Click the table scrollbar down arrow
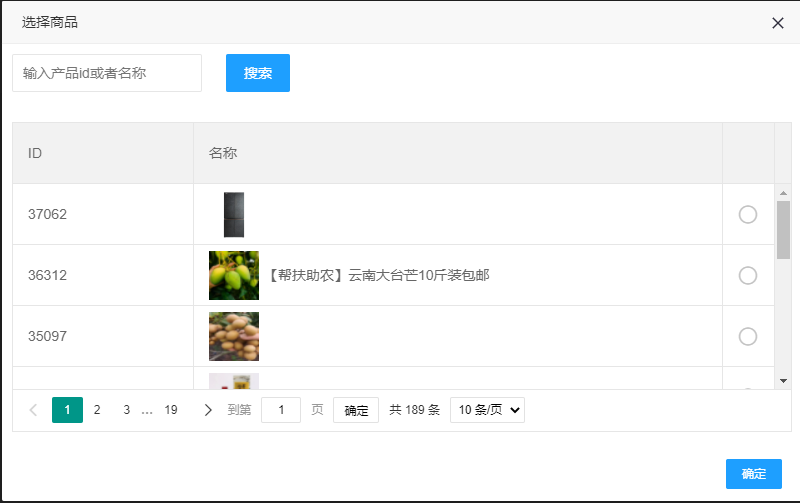Screen dimensions: 800x503 coord(783,381)
